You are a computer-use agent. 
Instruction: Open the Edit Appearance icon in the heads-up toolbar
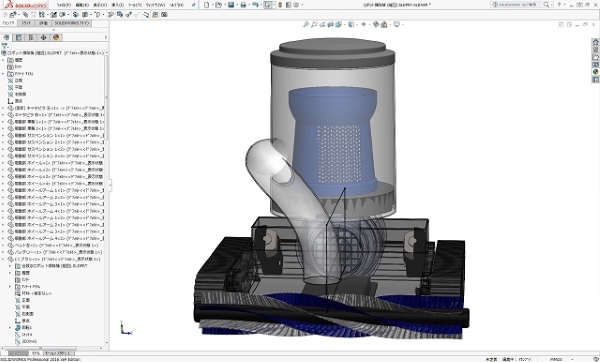(376, 24)
